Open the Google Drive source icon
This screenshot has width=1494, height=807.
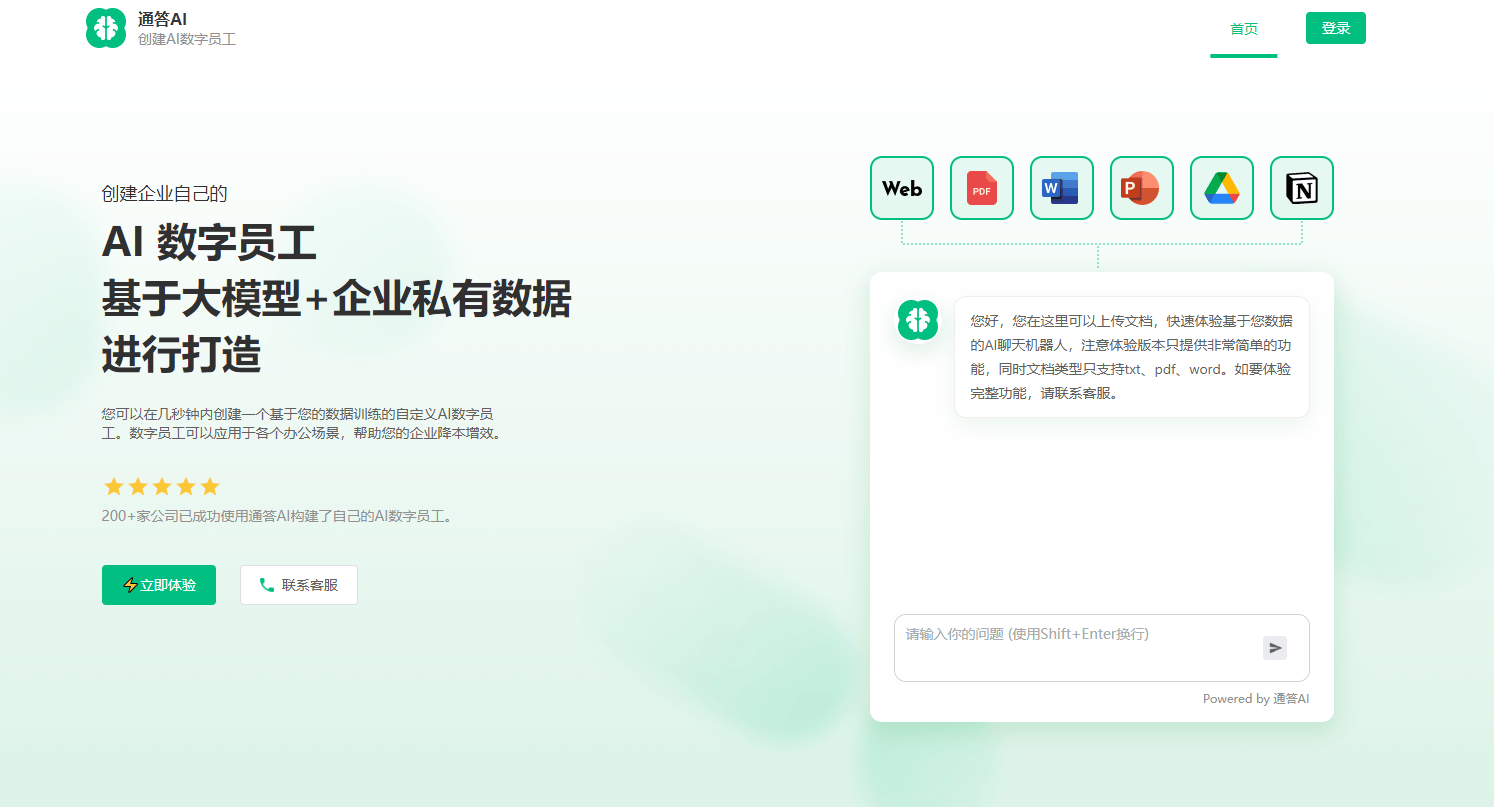coord(1221,188)
